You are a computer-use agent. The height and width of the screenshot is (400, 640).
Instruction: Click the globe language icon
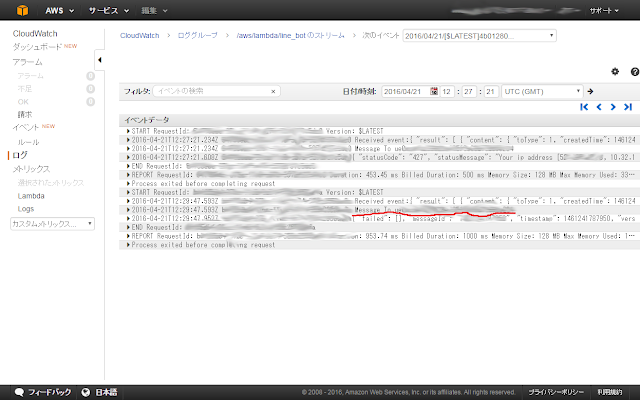click(85, 392)
